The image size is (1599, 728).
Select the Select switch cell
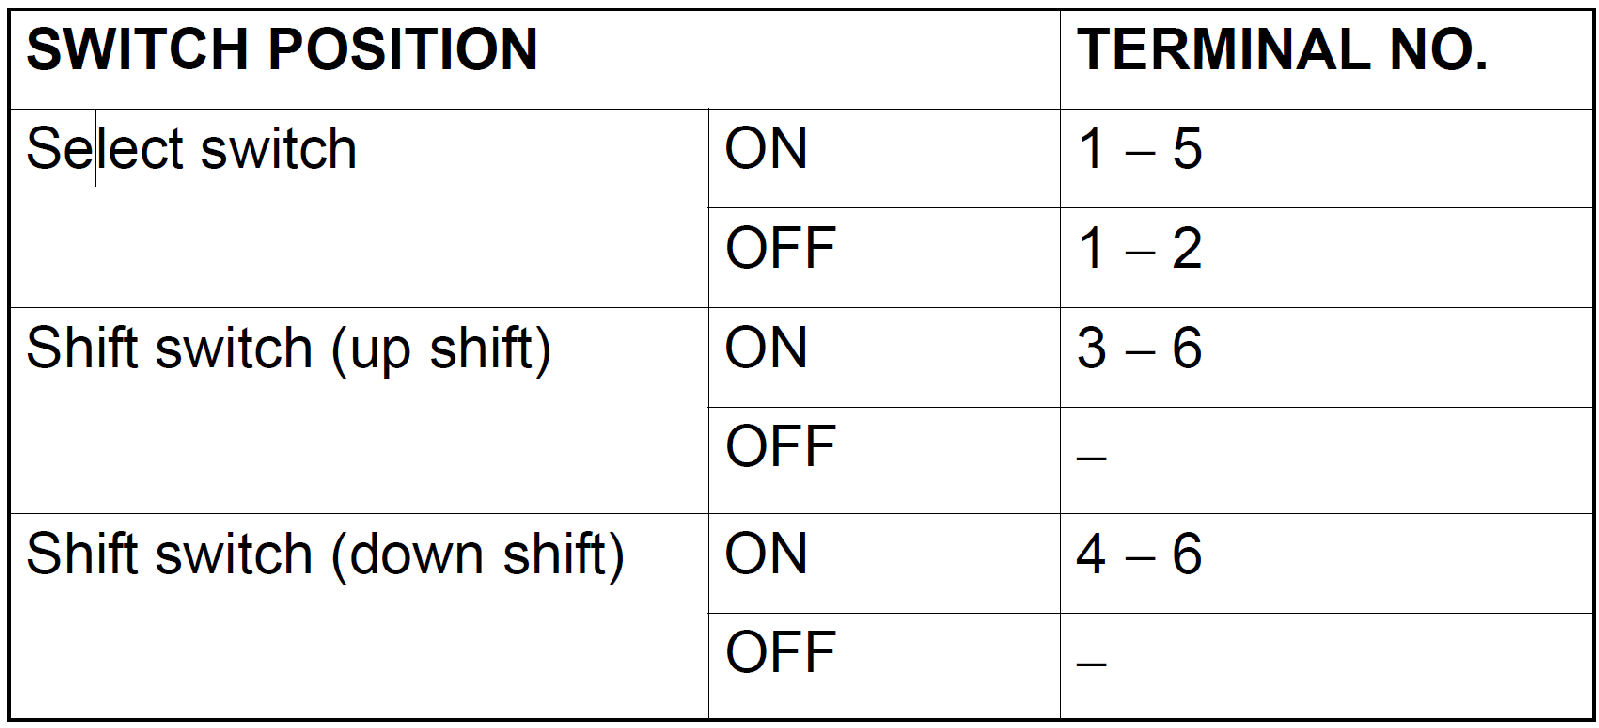click(x=358, y=208)
